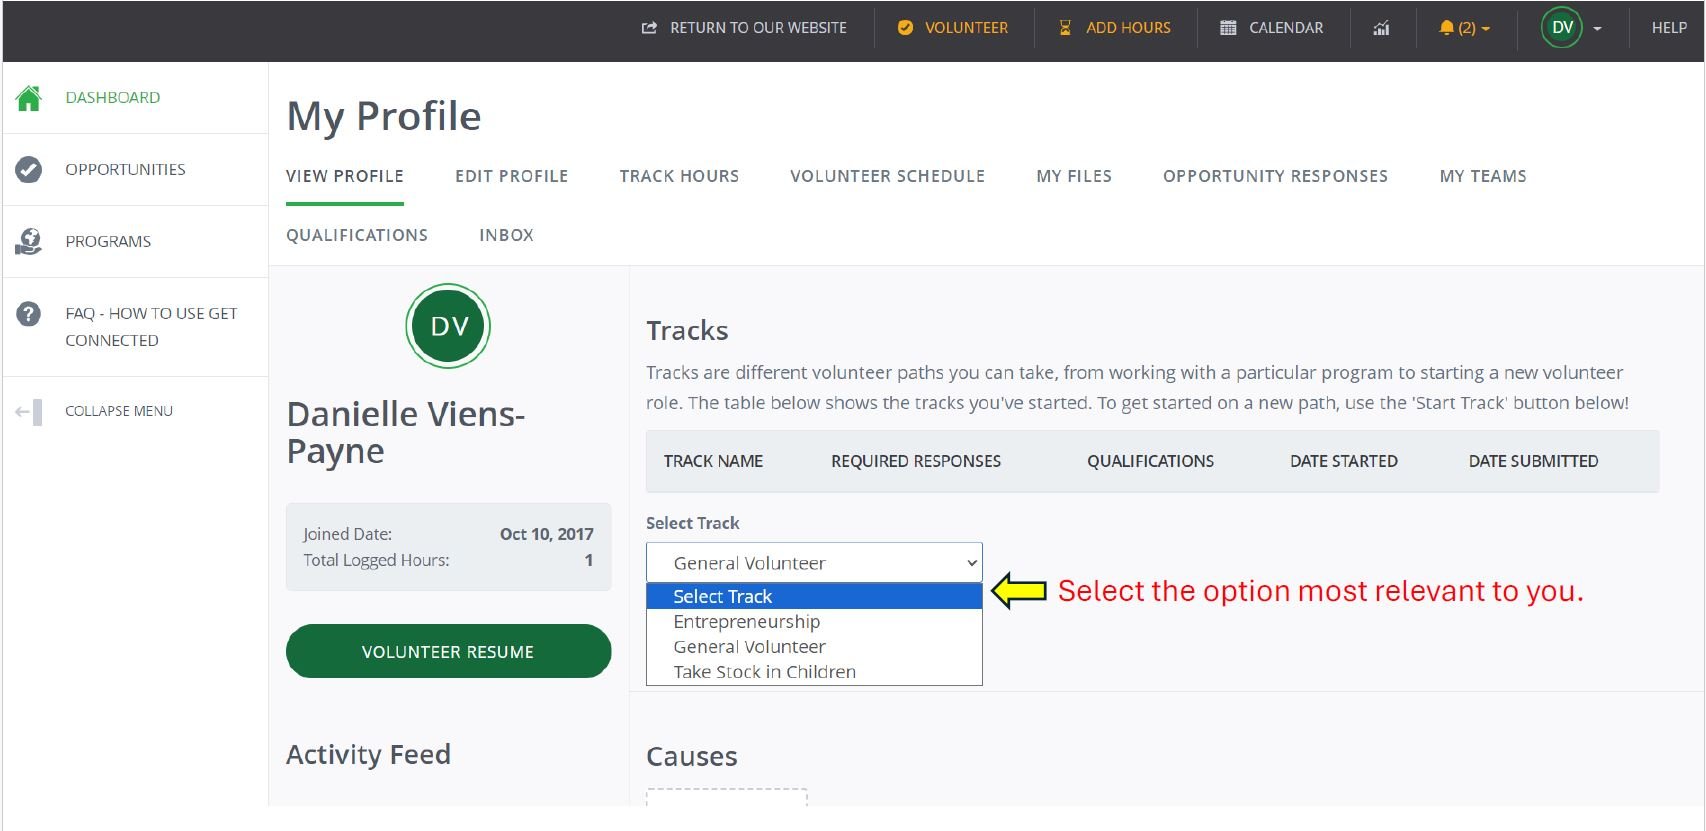The height and width of the screenshot is (831, 1706).
Task: Choose Entrepreneurship from track list
Action: pos(814,622)
